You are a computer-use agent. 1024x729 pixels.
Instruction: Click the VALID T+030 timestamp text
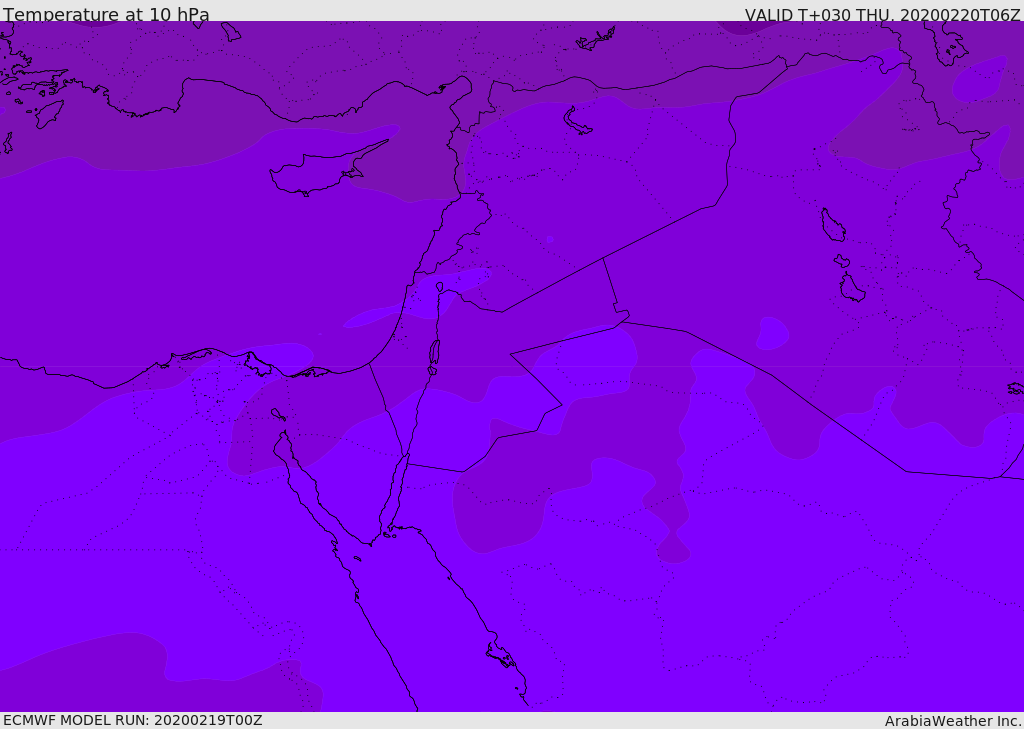click(x=882, y=15)
